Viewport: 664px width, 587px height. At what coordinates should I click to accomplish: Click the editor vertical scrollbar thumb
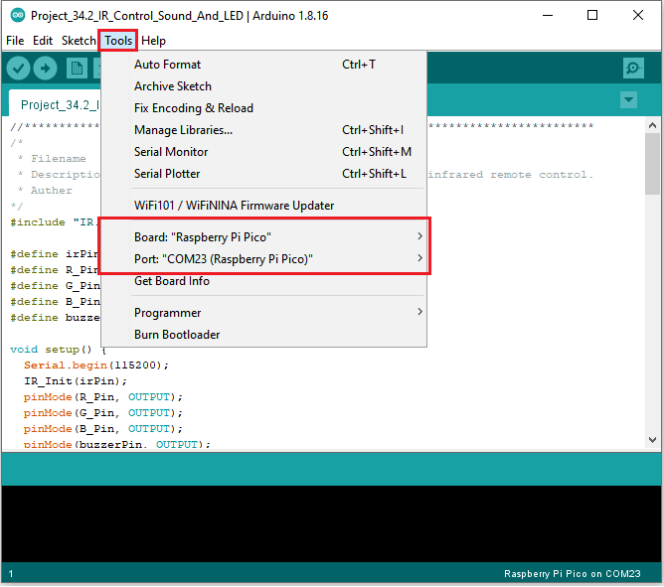[x=652, y=164]
